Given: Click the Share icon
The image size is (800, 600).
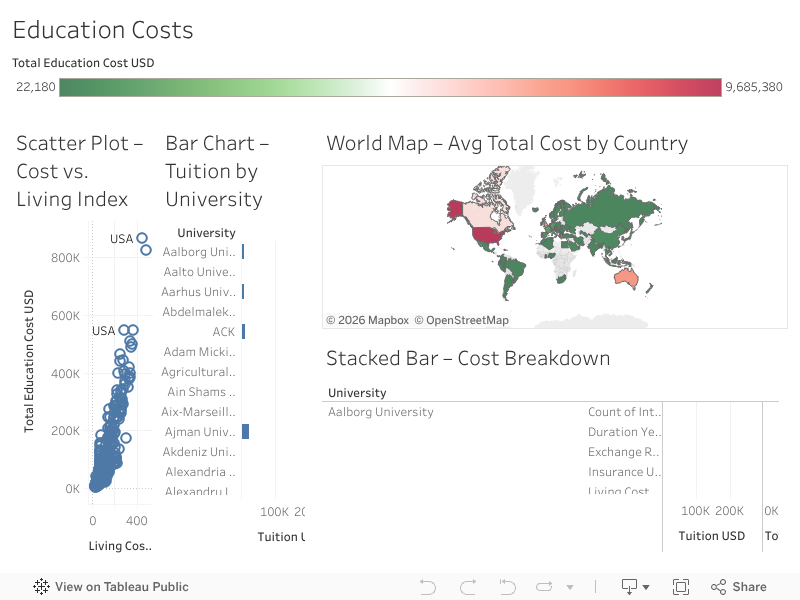Looking at the screenshot, I should pyautogui.click(x=739, y=587).
